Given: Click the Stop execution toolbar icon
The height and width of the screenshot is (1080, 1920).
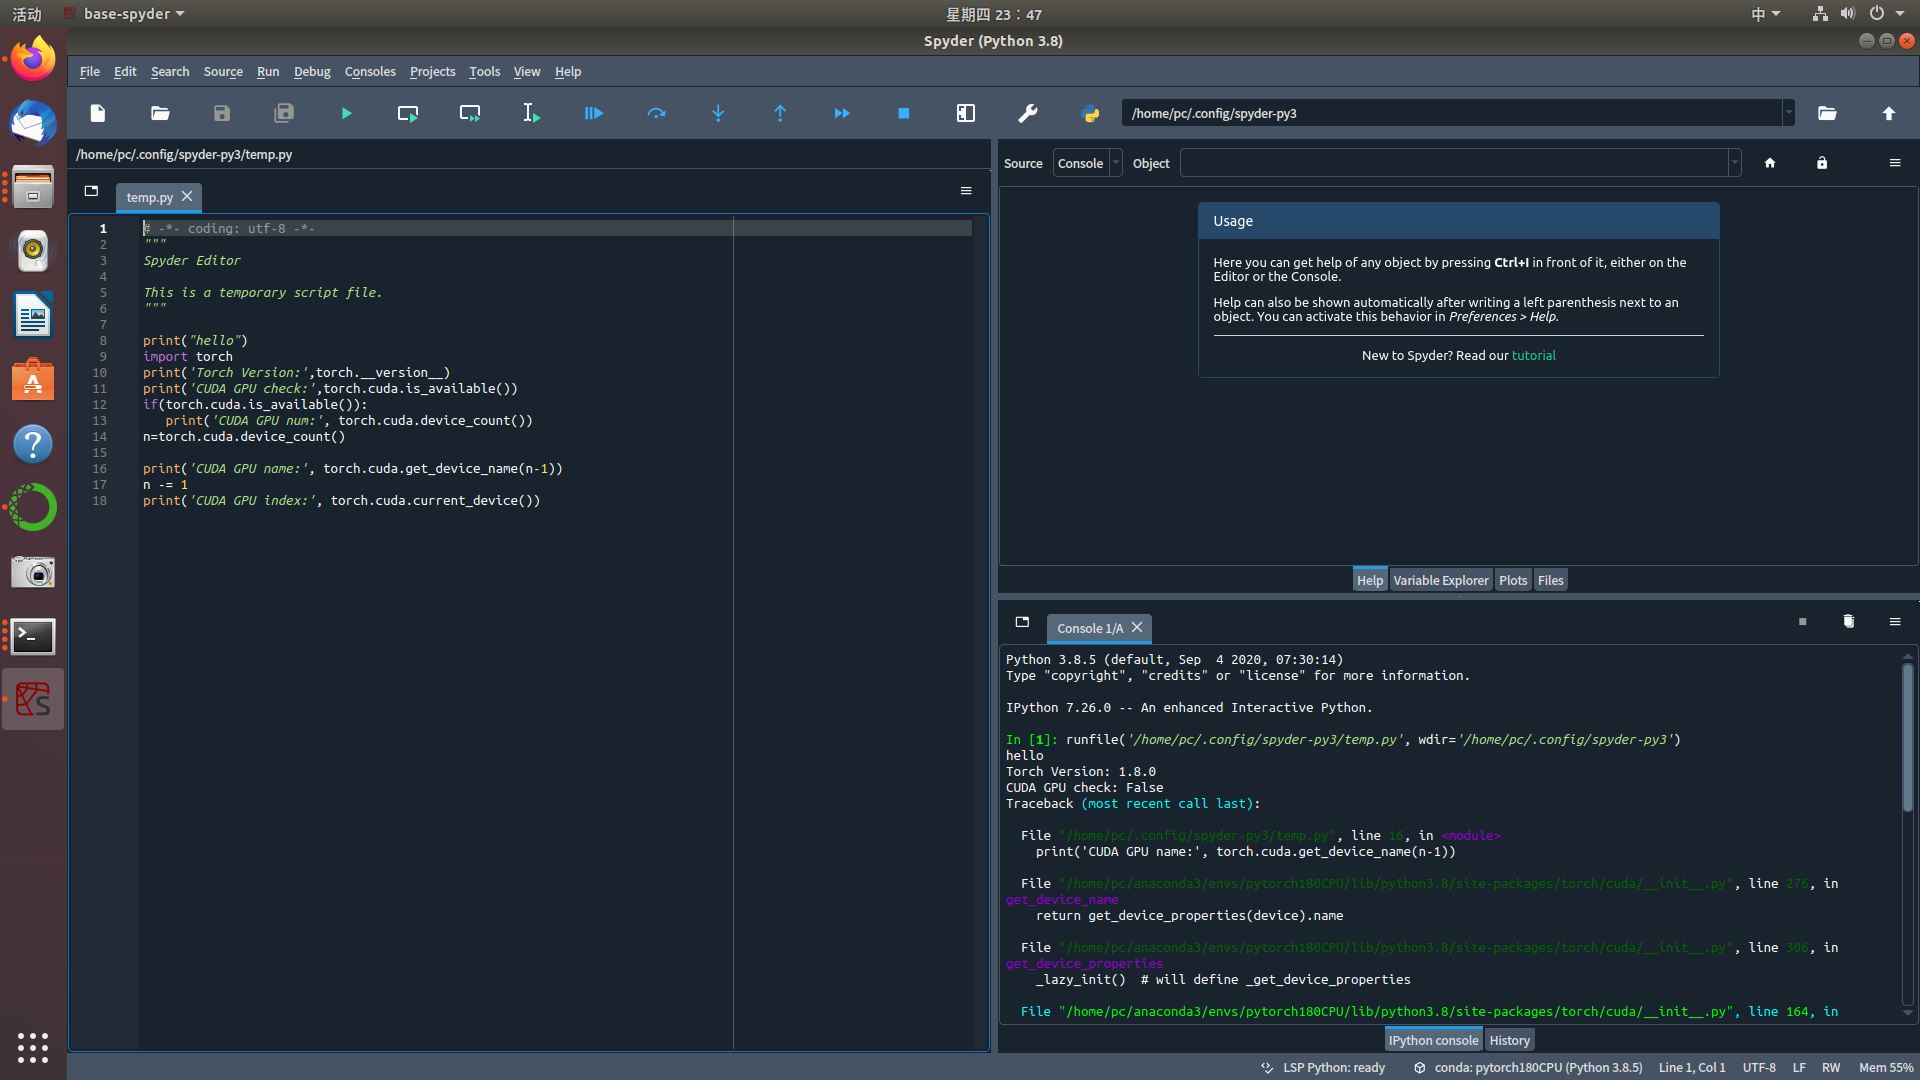Looking at the screenshot, I should (903, 112).
